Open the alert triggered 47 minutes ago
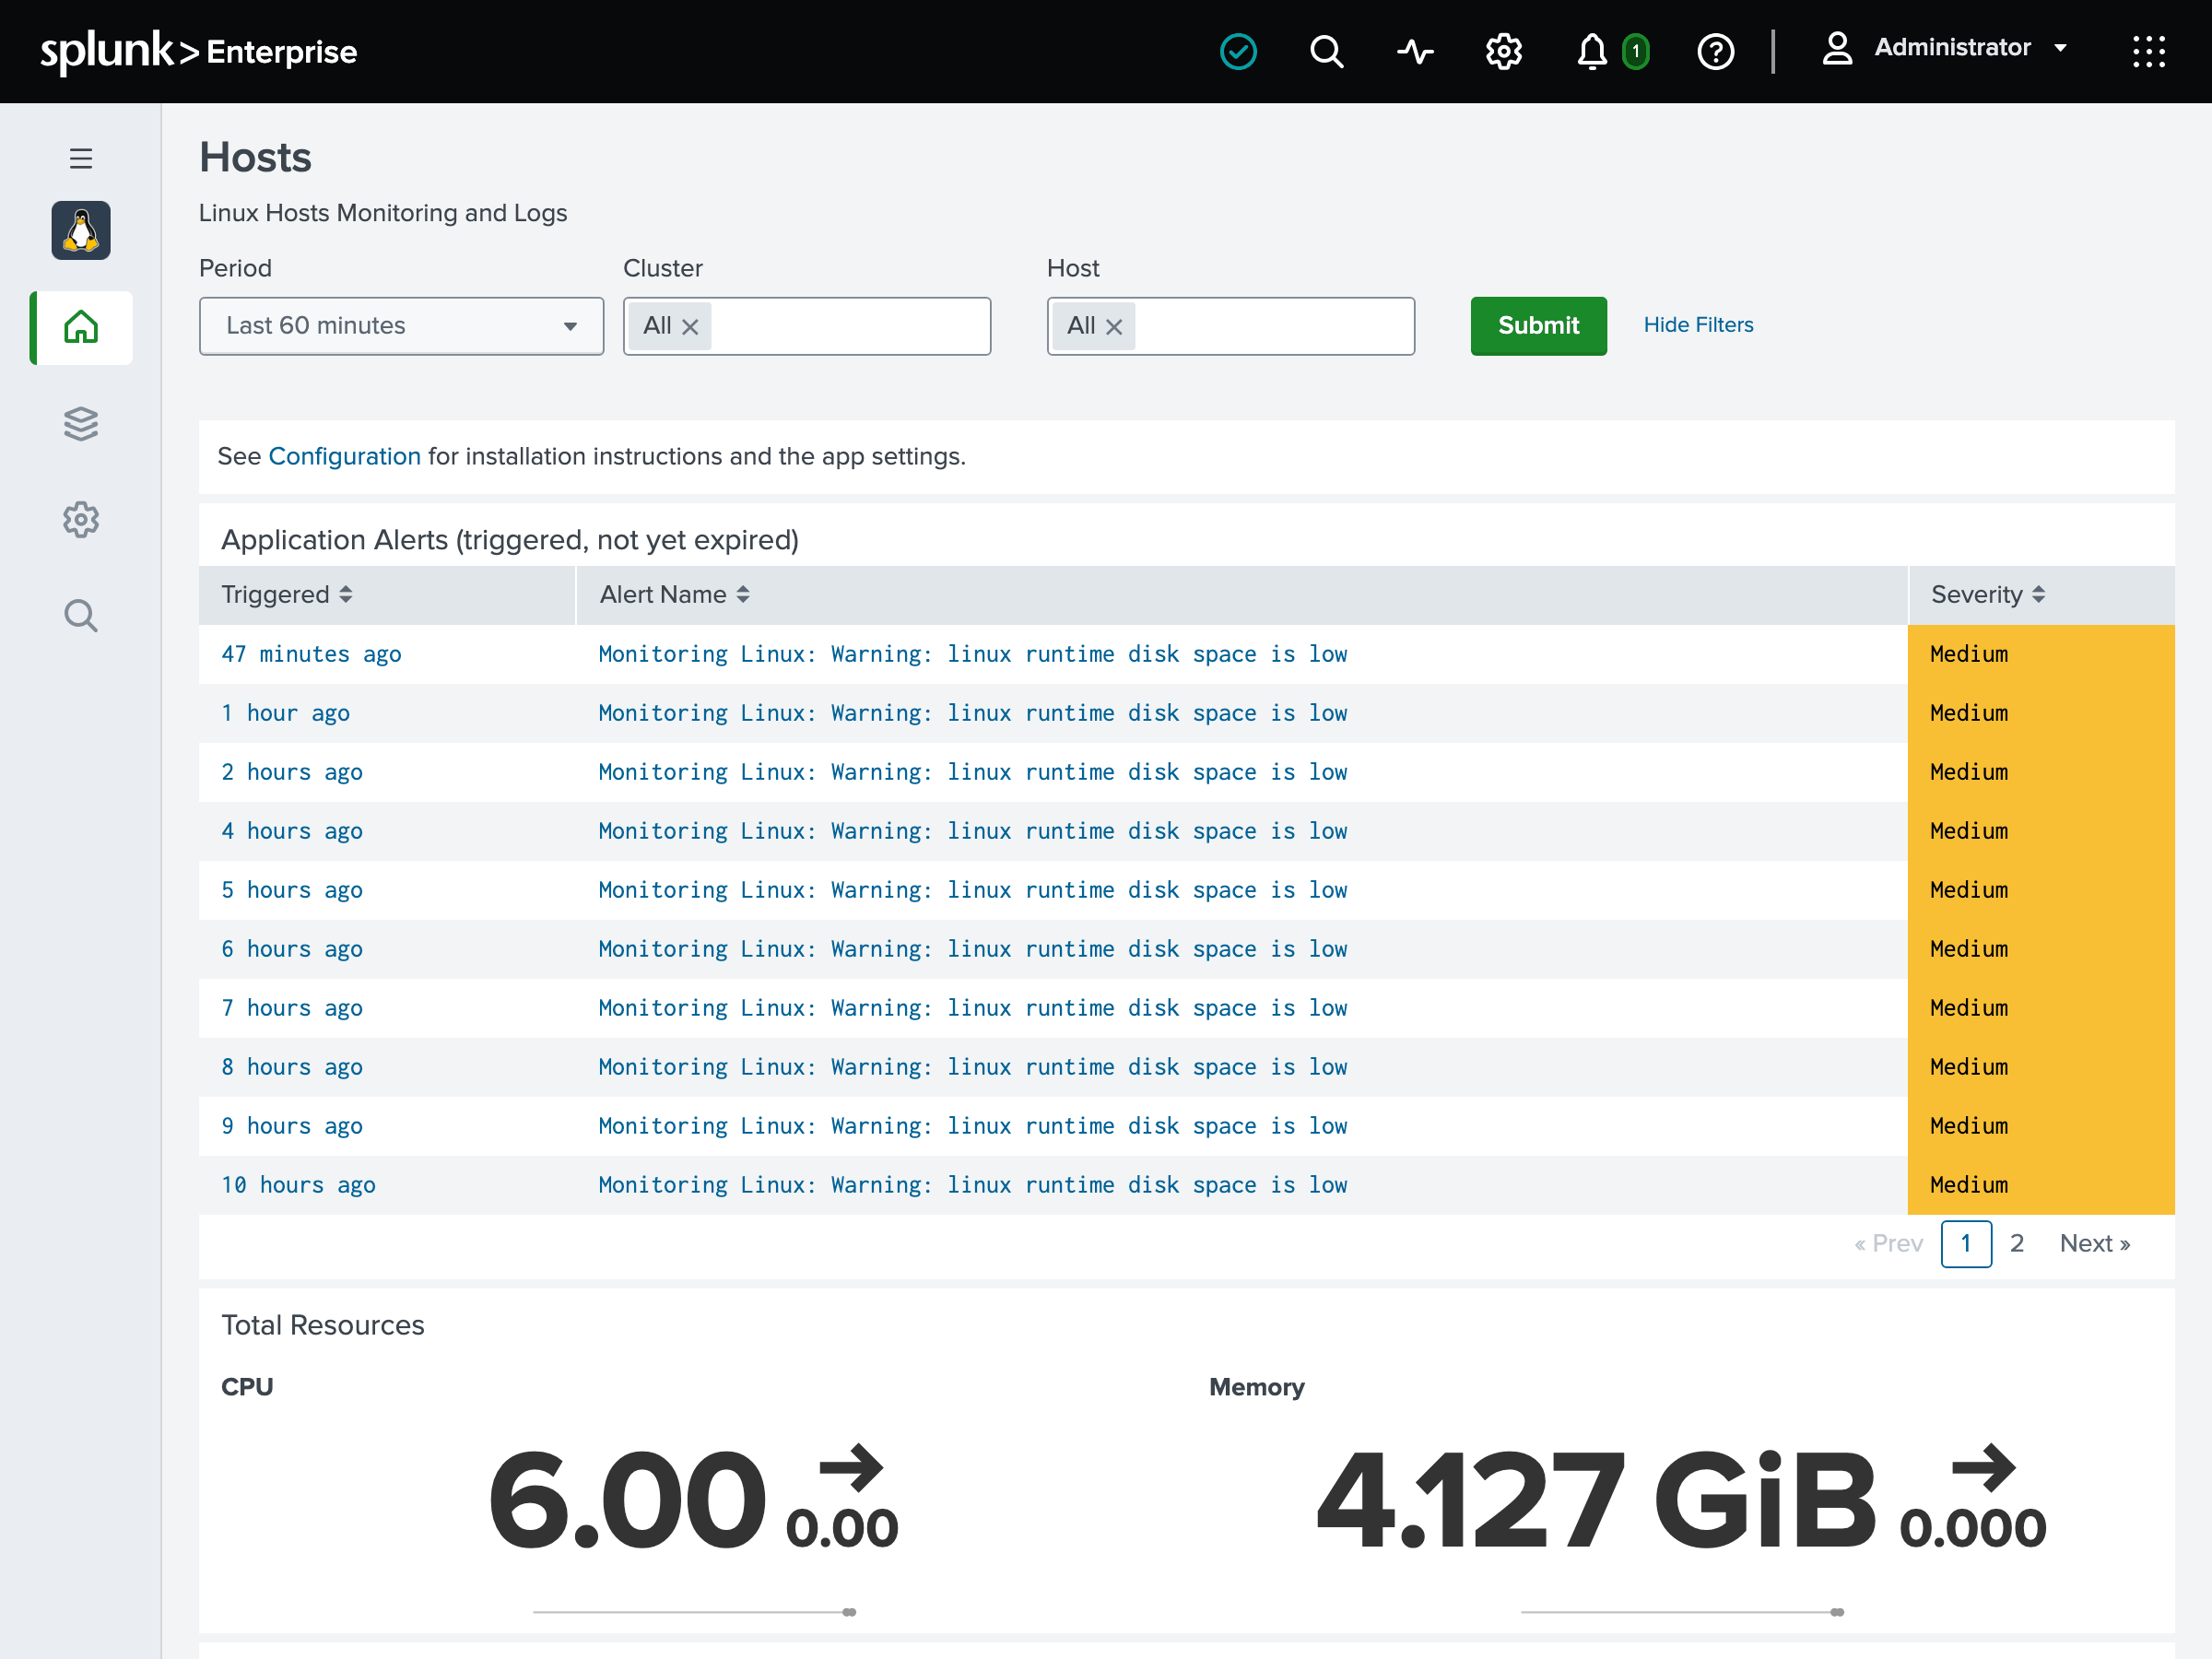This screenshot has height=1659, width=2212. coord(311,654)
